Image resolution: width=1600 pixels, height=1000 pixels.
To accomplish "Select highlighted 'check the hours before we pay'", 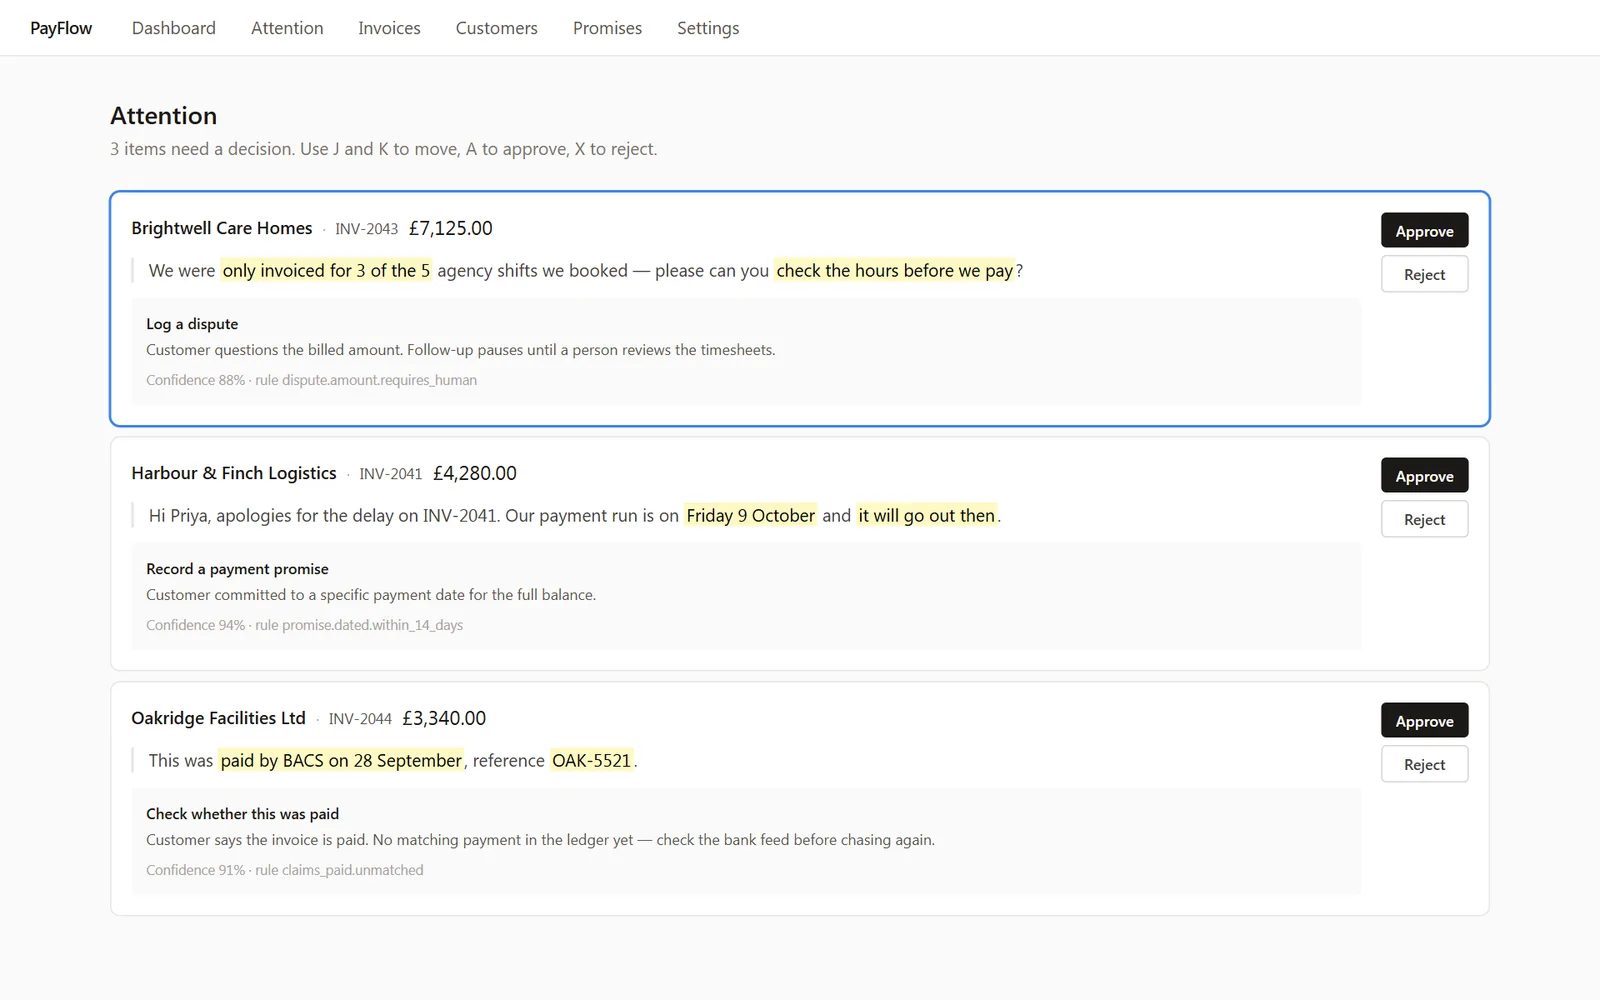I will (x=895, y=270).
